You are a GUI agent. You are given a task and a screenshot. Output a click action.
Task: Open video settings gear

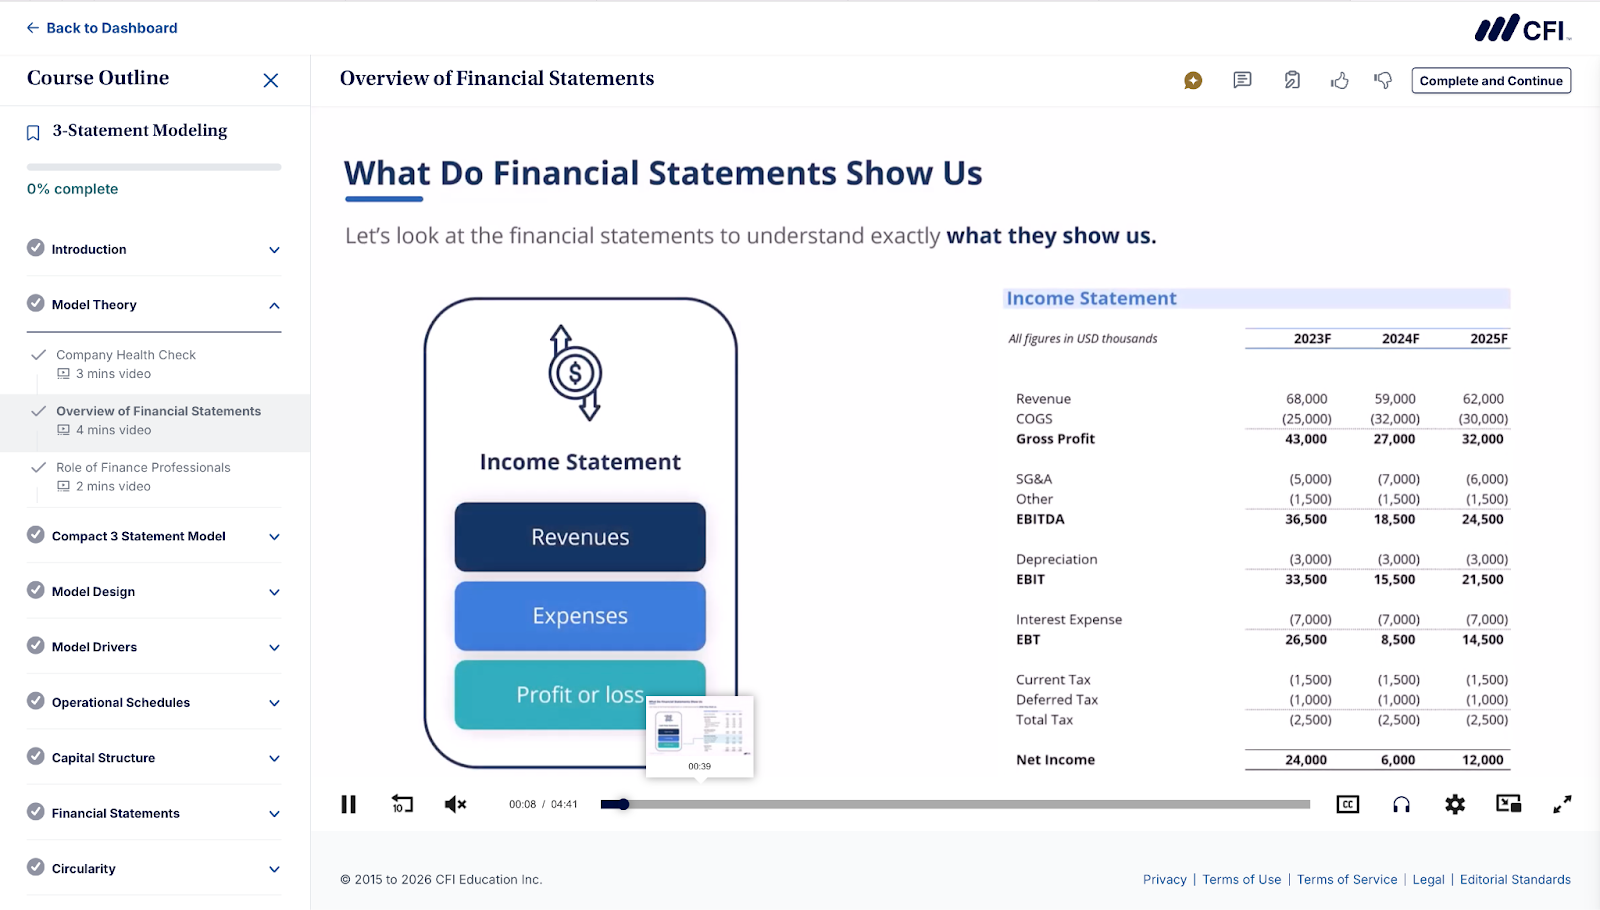[x=1455, y=804]
